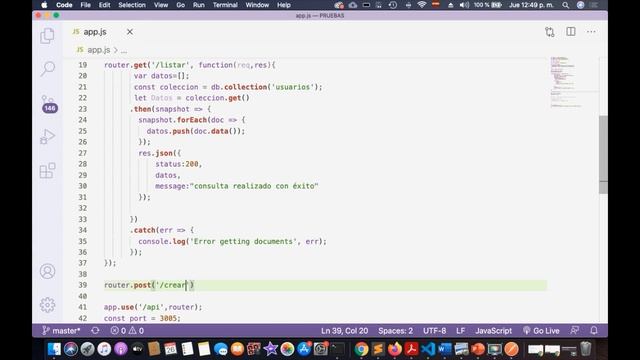Viewport: 640px width, 360px height.
Task: Open the View menu
Action: [x=161, y=5]
